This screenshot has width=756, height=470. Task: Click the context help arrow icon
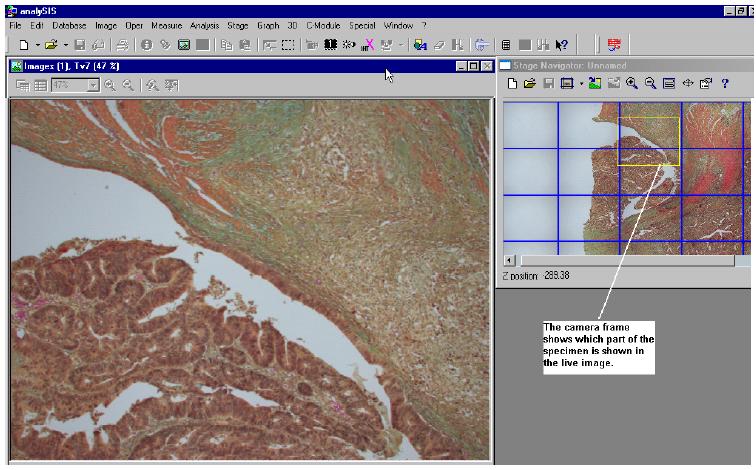point(562,45)
